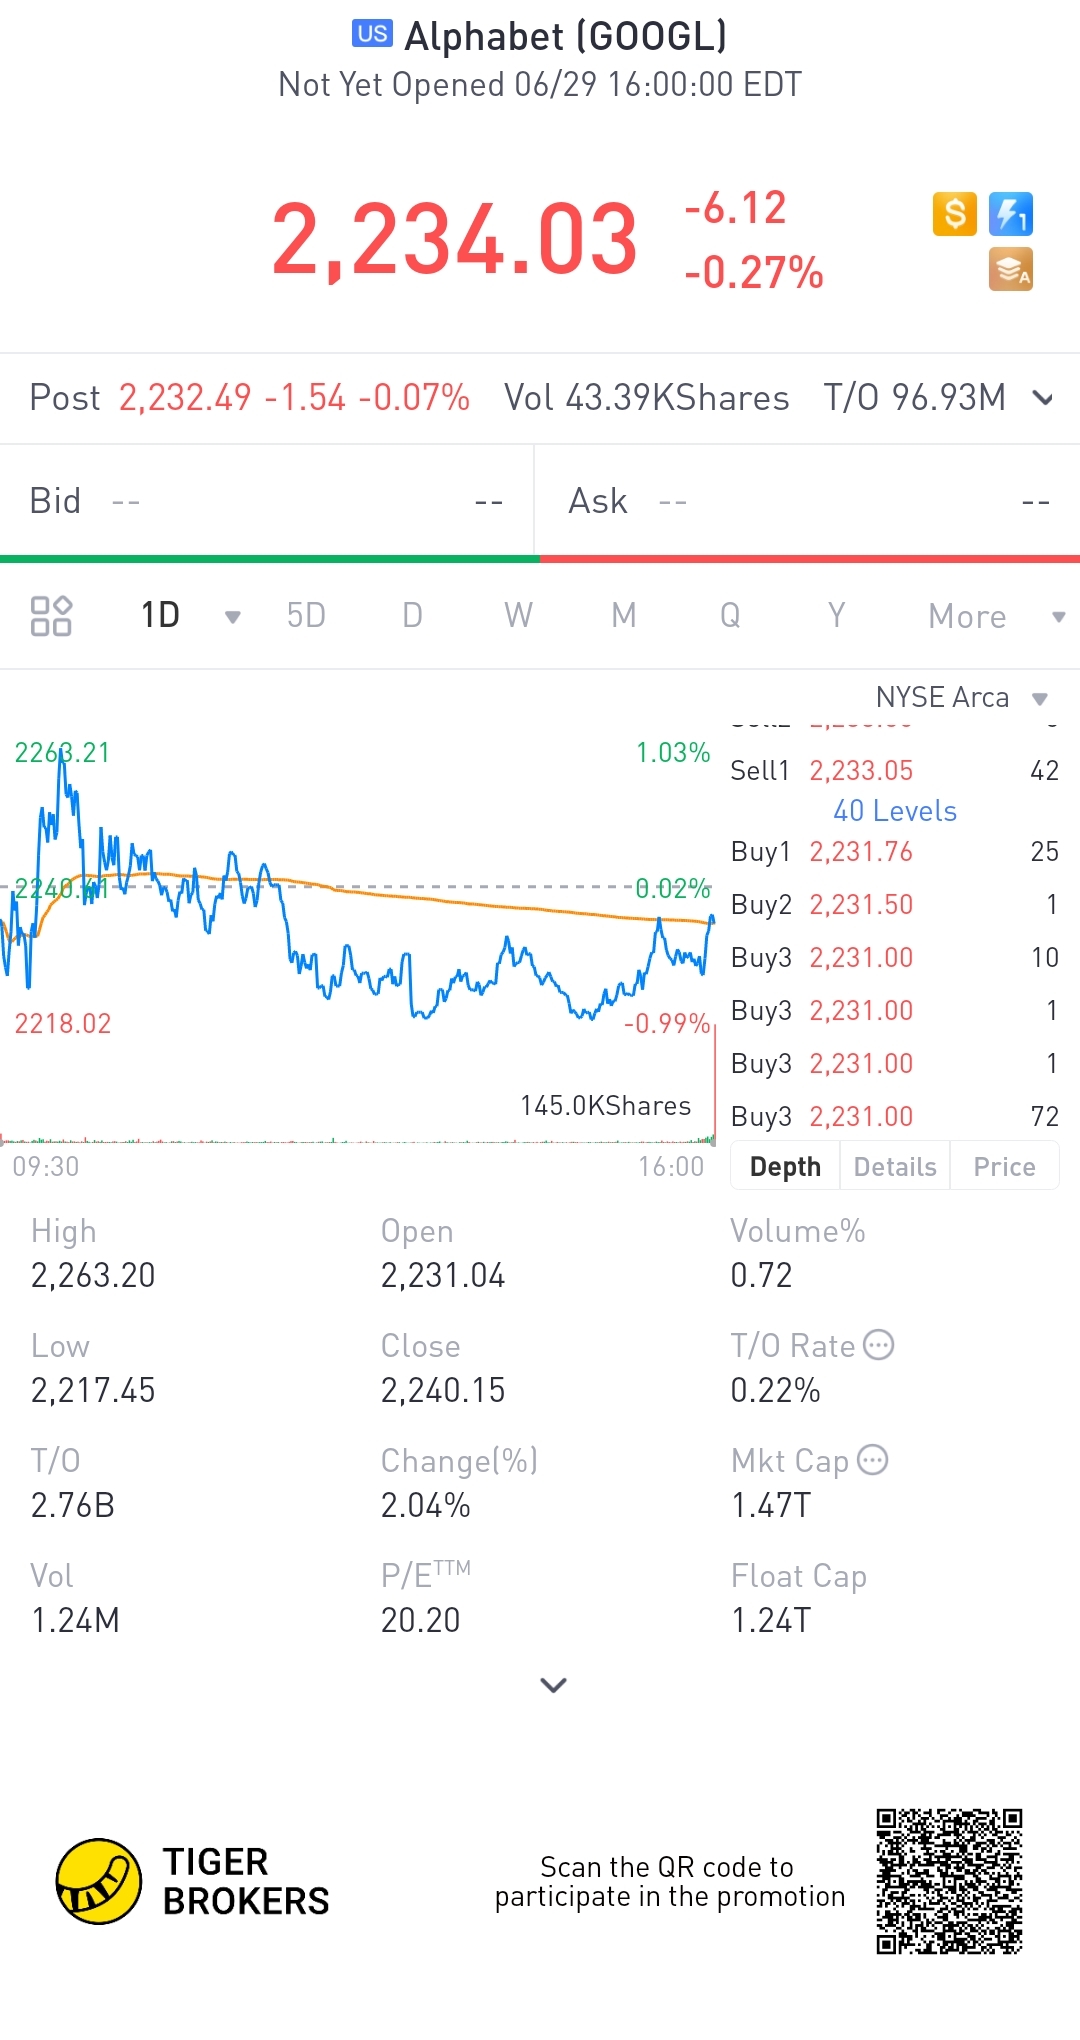Tap the blue US market badge
The width and height of the screenshot is (1080, 2040).
point(372,34)
